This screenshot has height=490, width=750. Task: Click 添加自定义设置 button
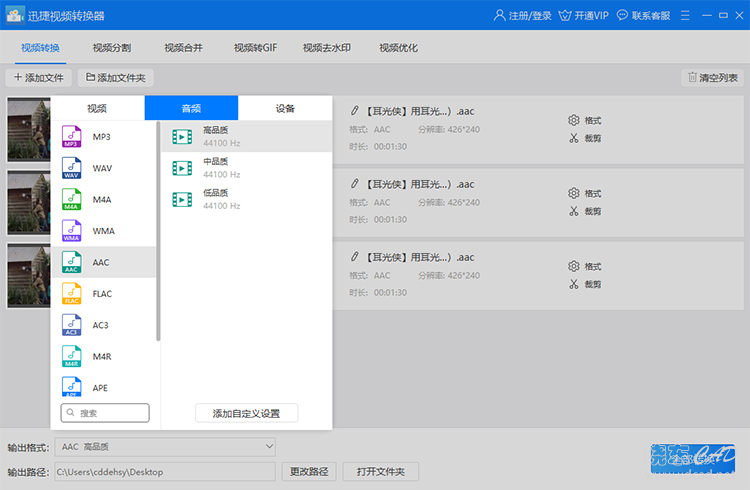click(246, 413)
